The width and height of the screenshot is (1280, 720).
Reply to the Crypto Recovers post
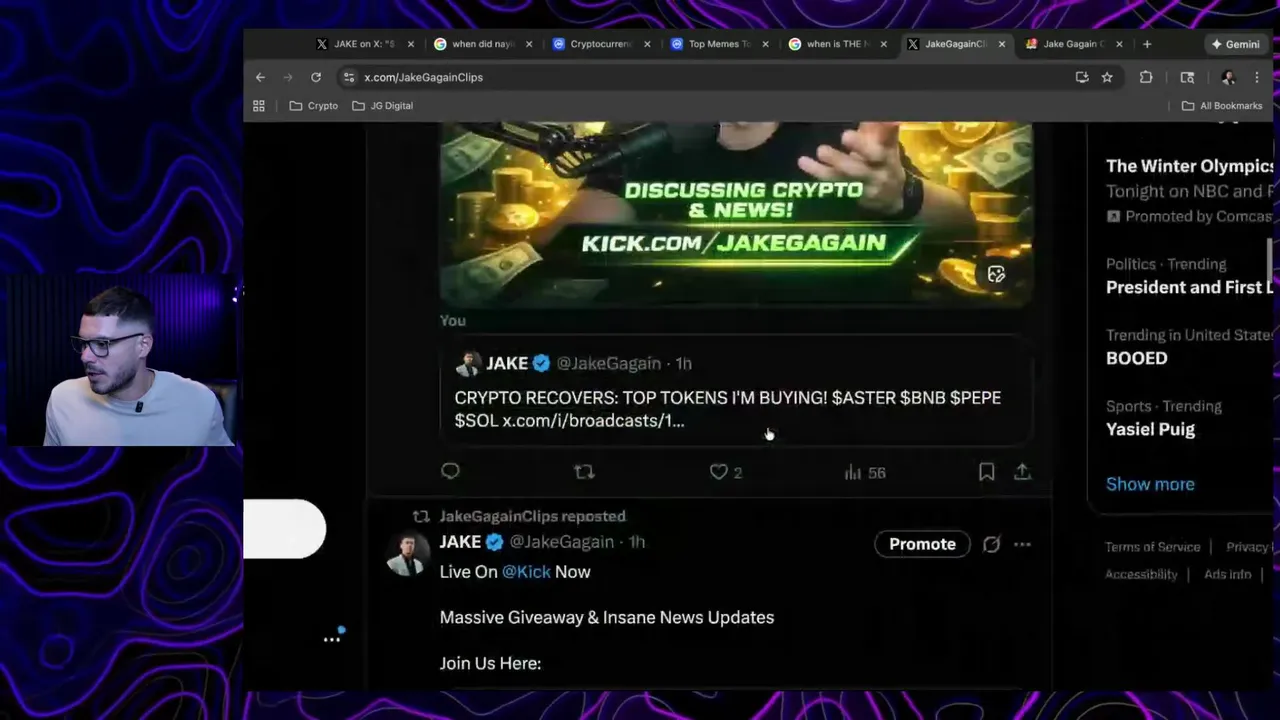coord(450,471)
